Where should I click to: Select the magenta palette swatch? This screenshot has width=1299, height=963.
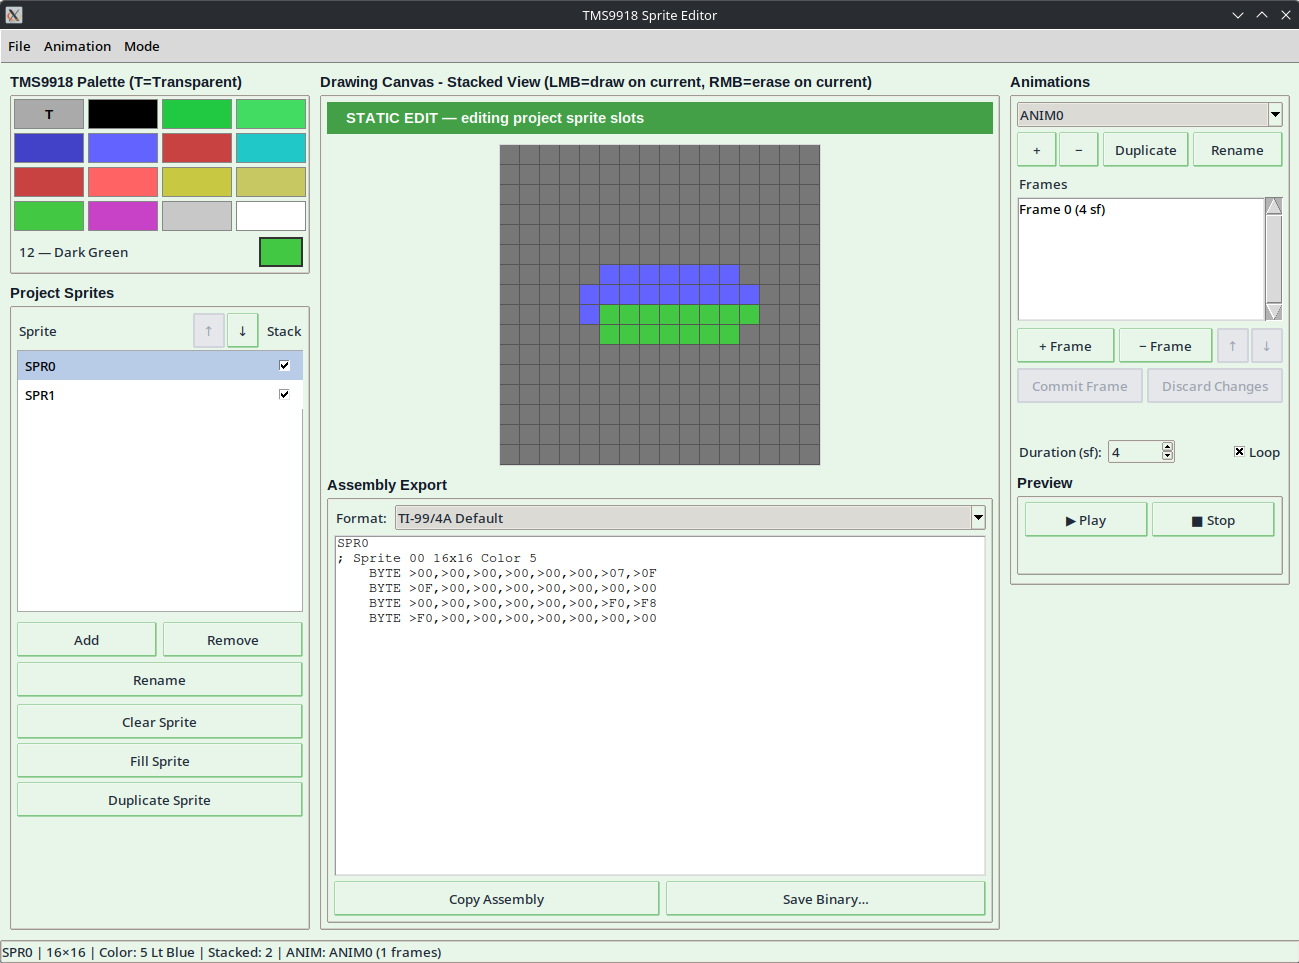click(x=123, y=216)
